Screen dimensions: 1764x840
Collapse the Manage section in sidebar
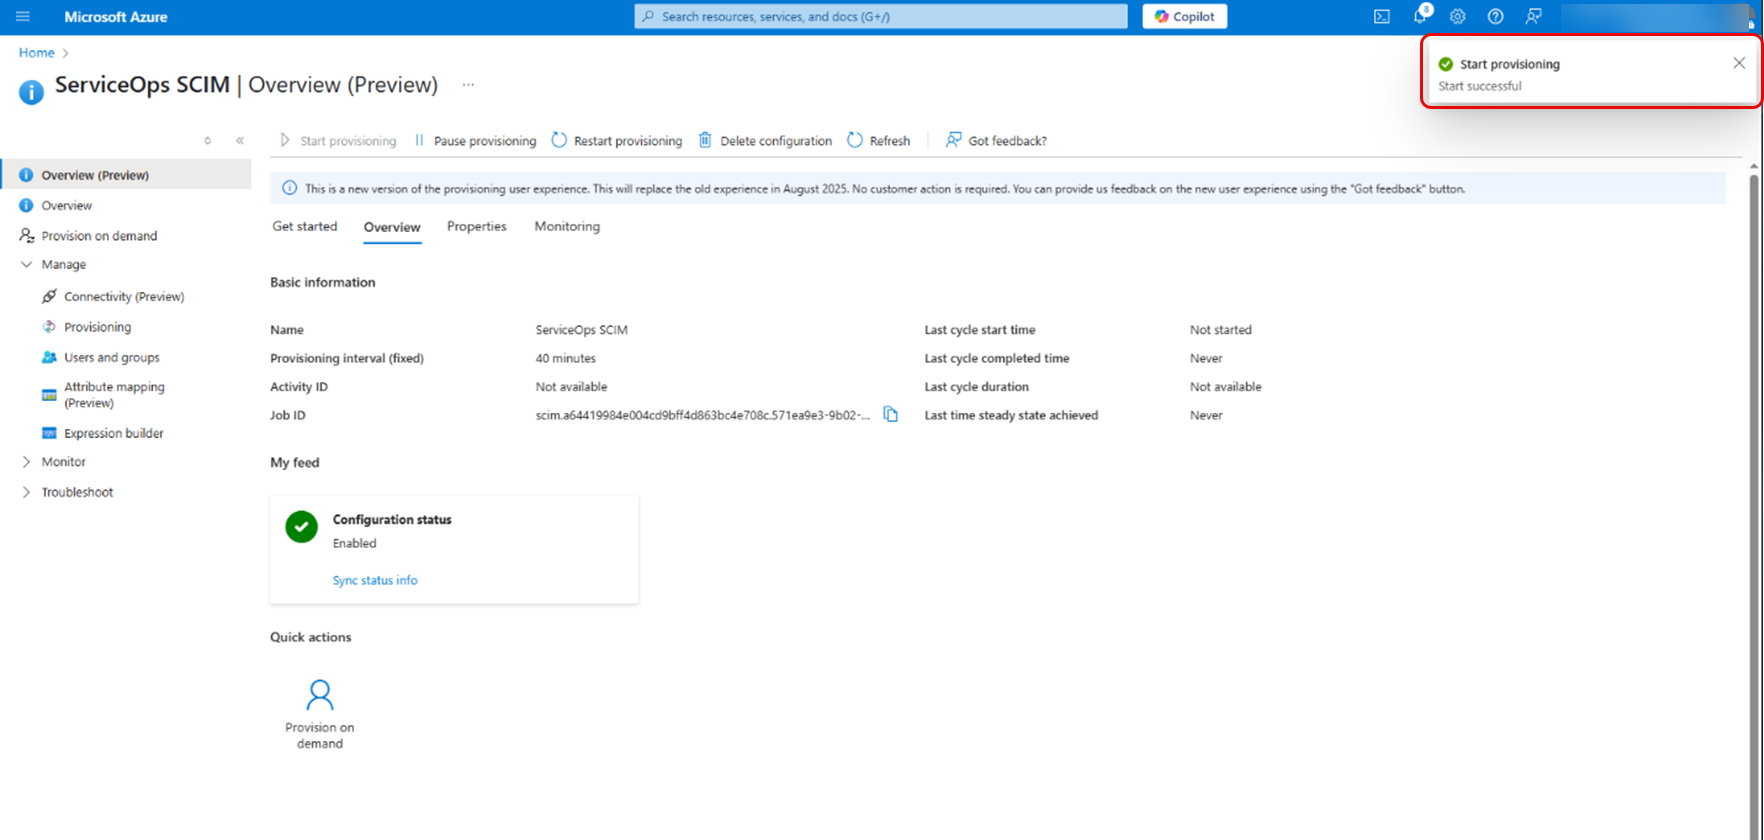point(27,265)
